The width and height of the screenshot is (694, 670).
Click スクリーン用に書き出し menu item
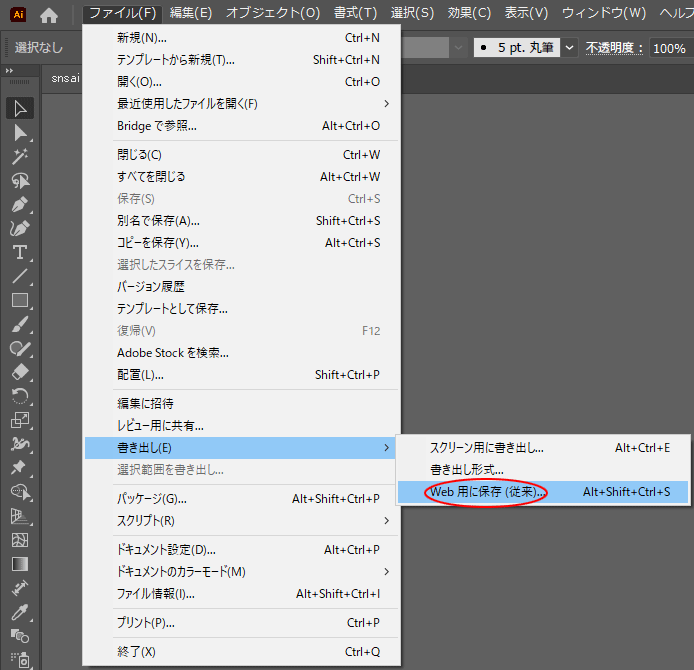(x=486, y=448)
